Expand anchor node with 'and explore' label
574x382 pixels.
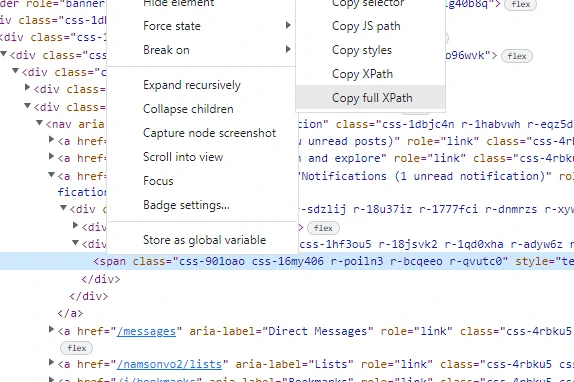point(52,157)
